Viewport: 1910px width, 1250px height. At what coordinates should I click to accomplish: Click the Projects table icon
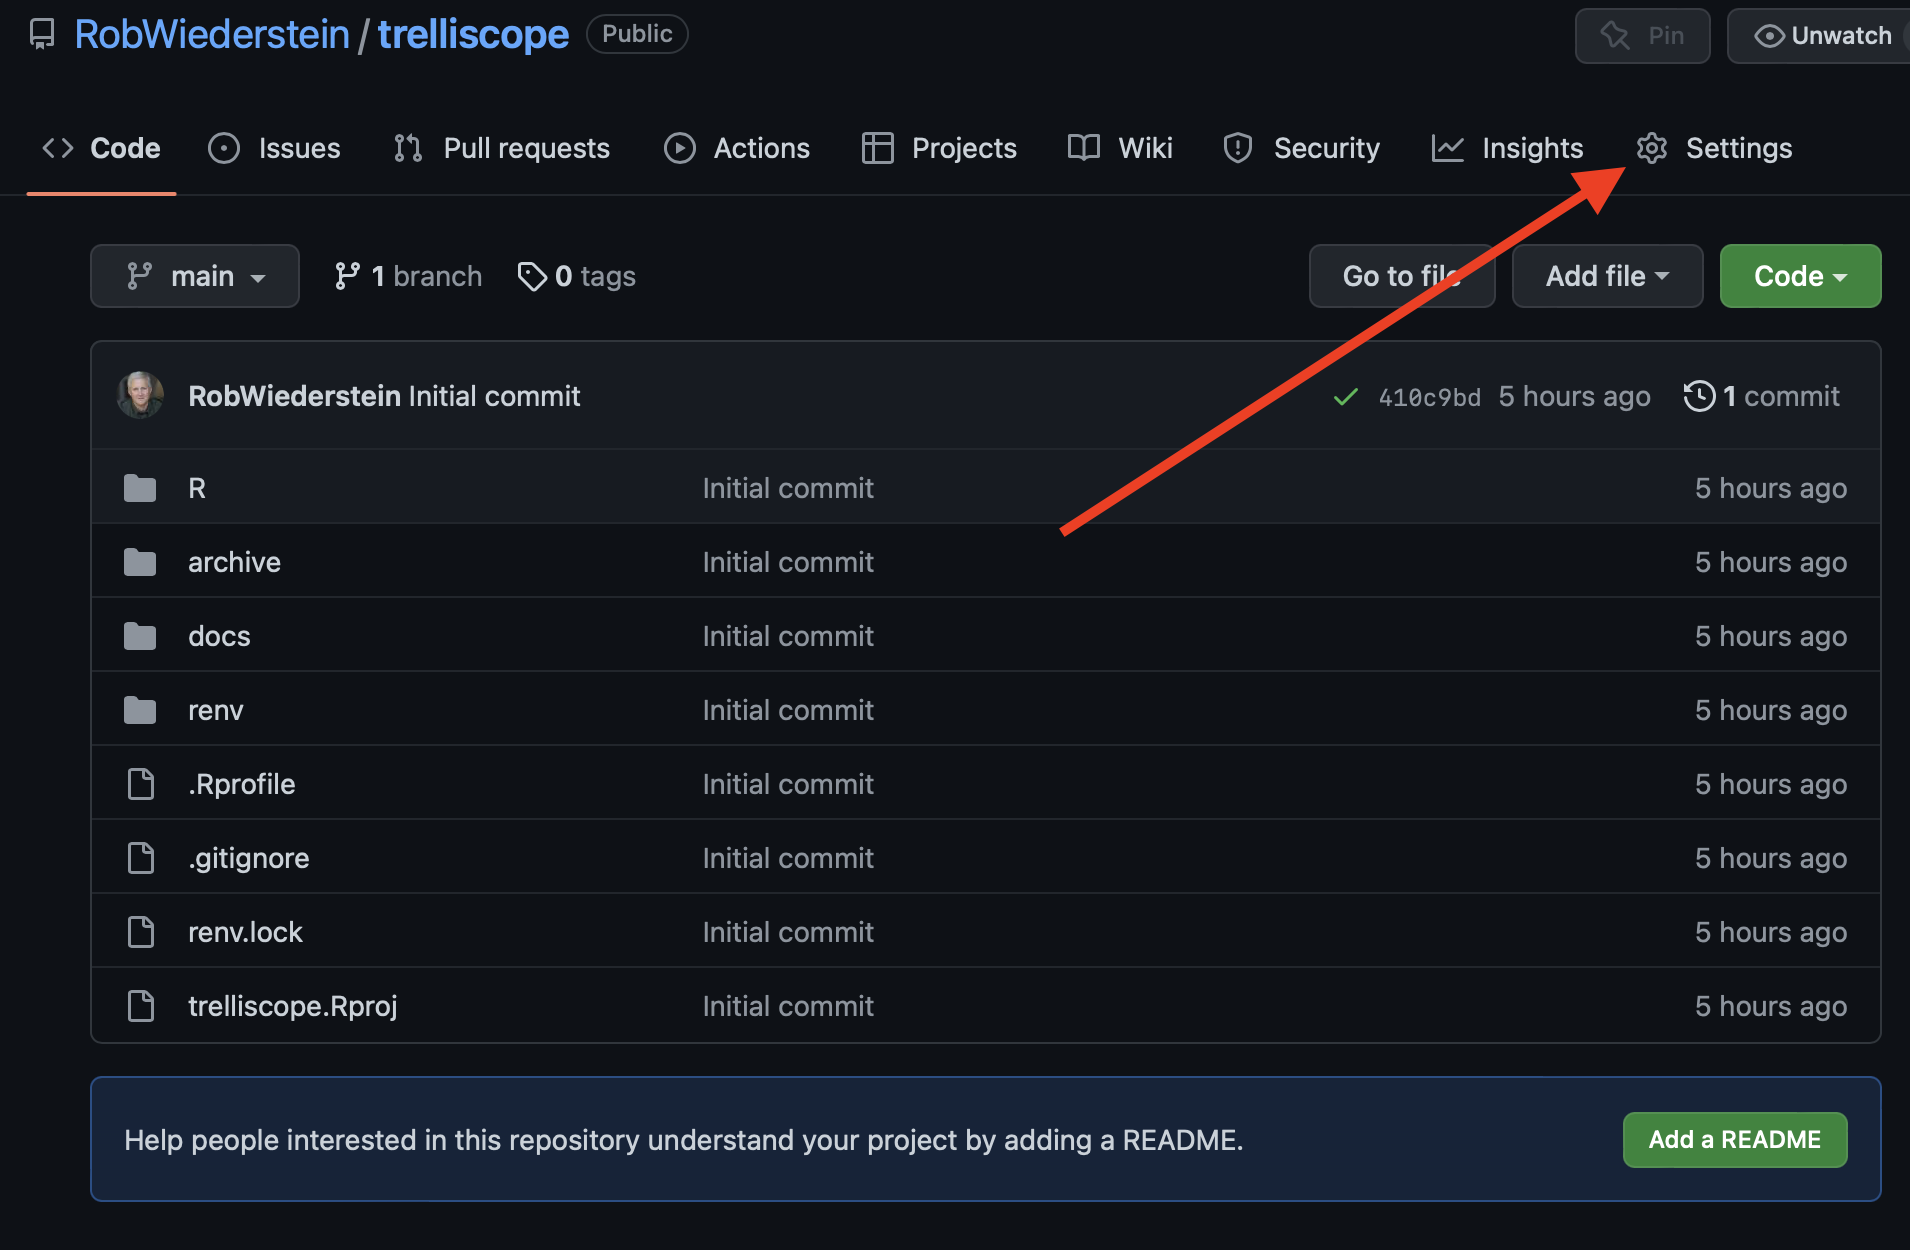(x=877, y=148)
